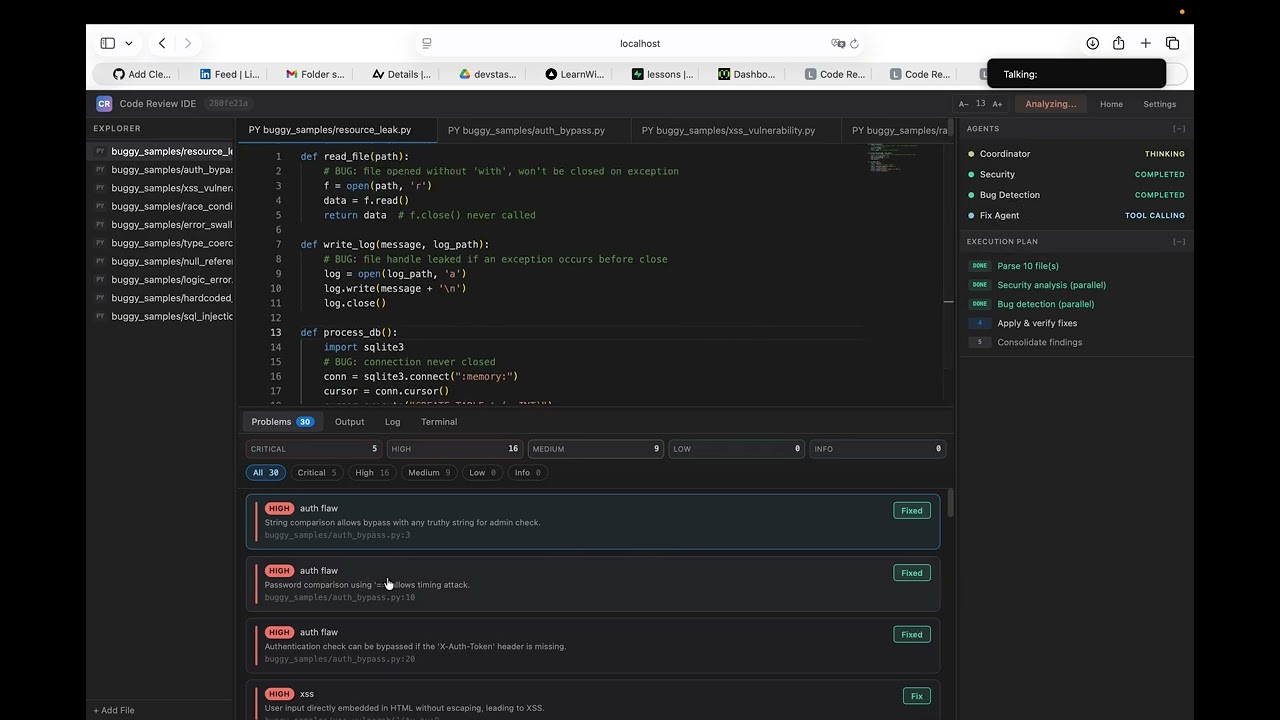
Task: Click the CR Code Review IDE logo
Action: tap(104, 104)
